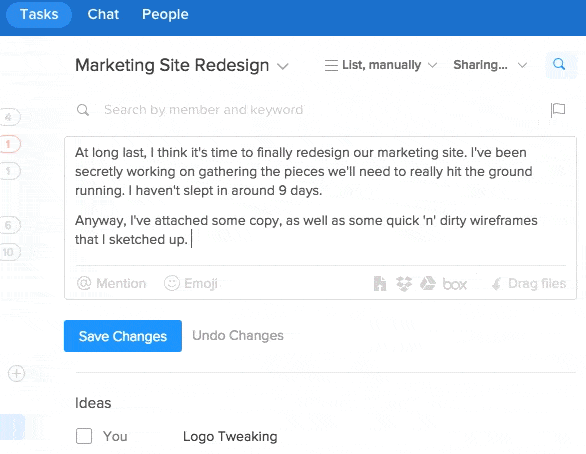Open the List, manually sort dropdown
Screen dimensions: 586x454
pyautogui.click(x=380, y=65)
